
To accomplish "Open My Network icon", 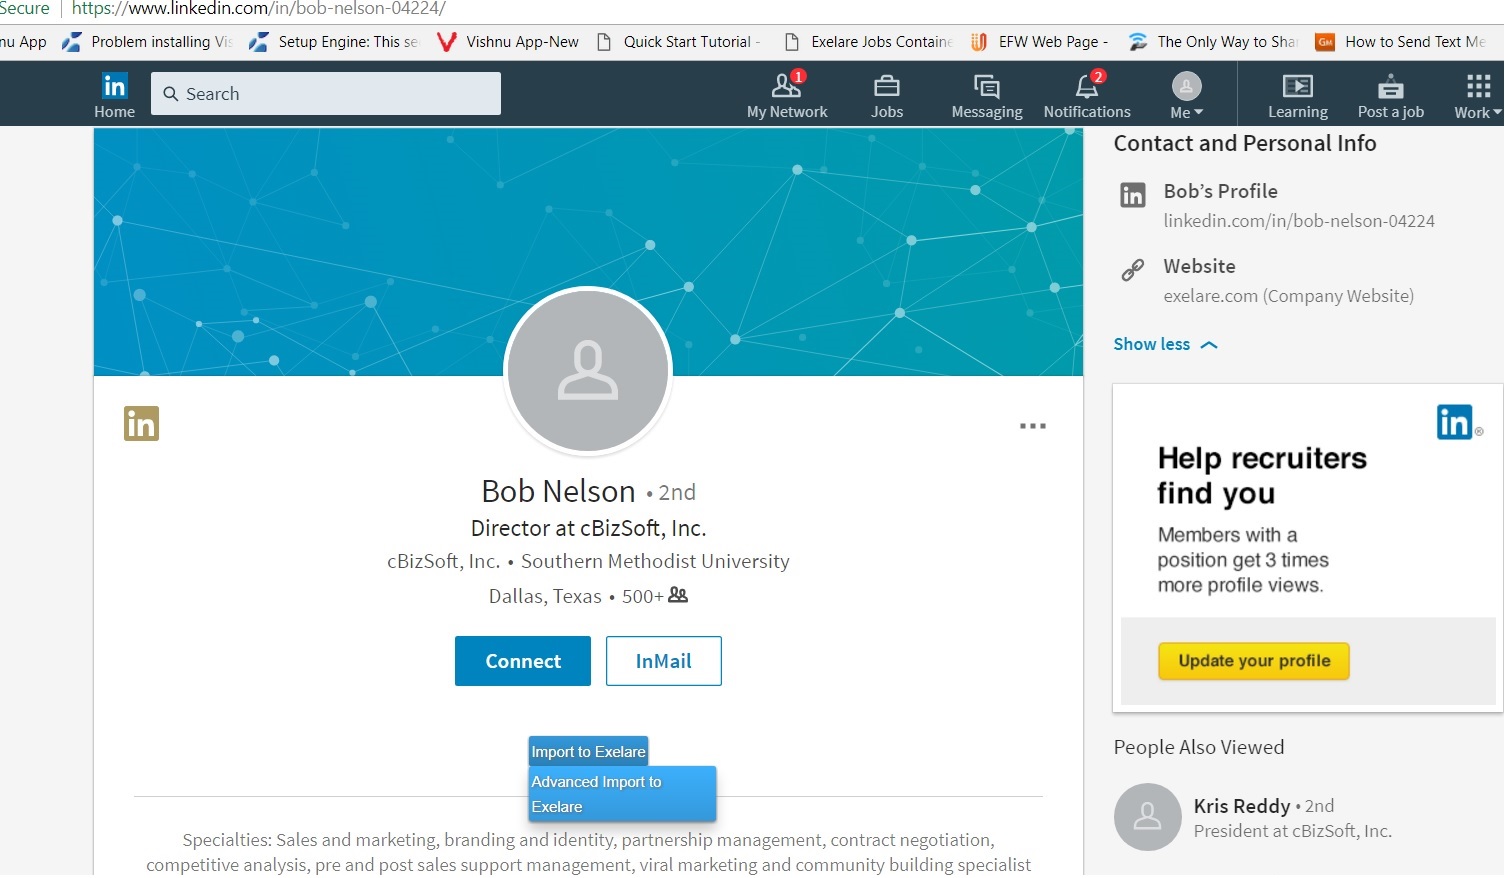I will tap(787, 86).
